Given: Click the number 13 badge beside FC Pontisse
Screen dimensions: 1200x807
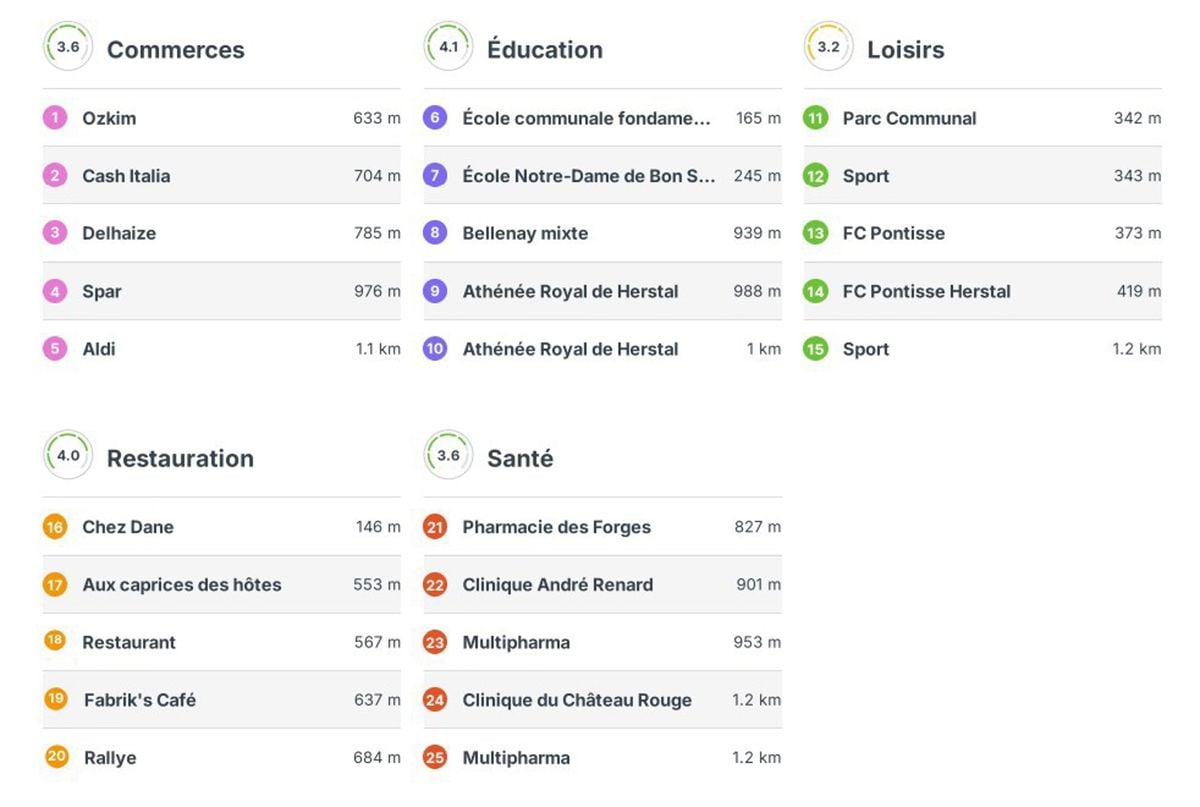Looking at the screenshot, I should pyautogui.click(x=816, y=233).
